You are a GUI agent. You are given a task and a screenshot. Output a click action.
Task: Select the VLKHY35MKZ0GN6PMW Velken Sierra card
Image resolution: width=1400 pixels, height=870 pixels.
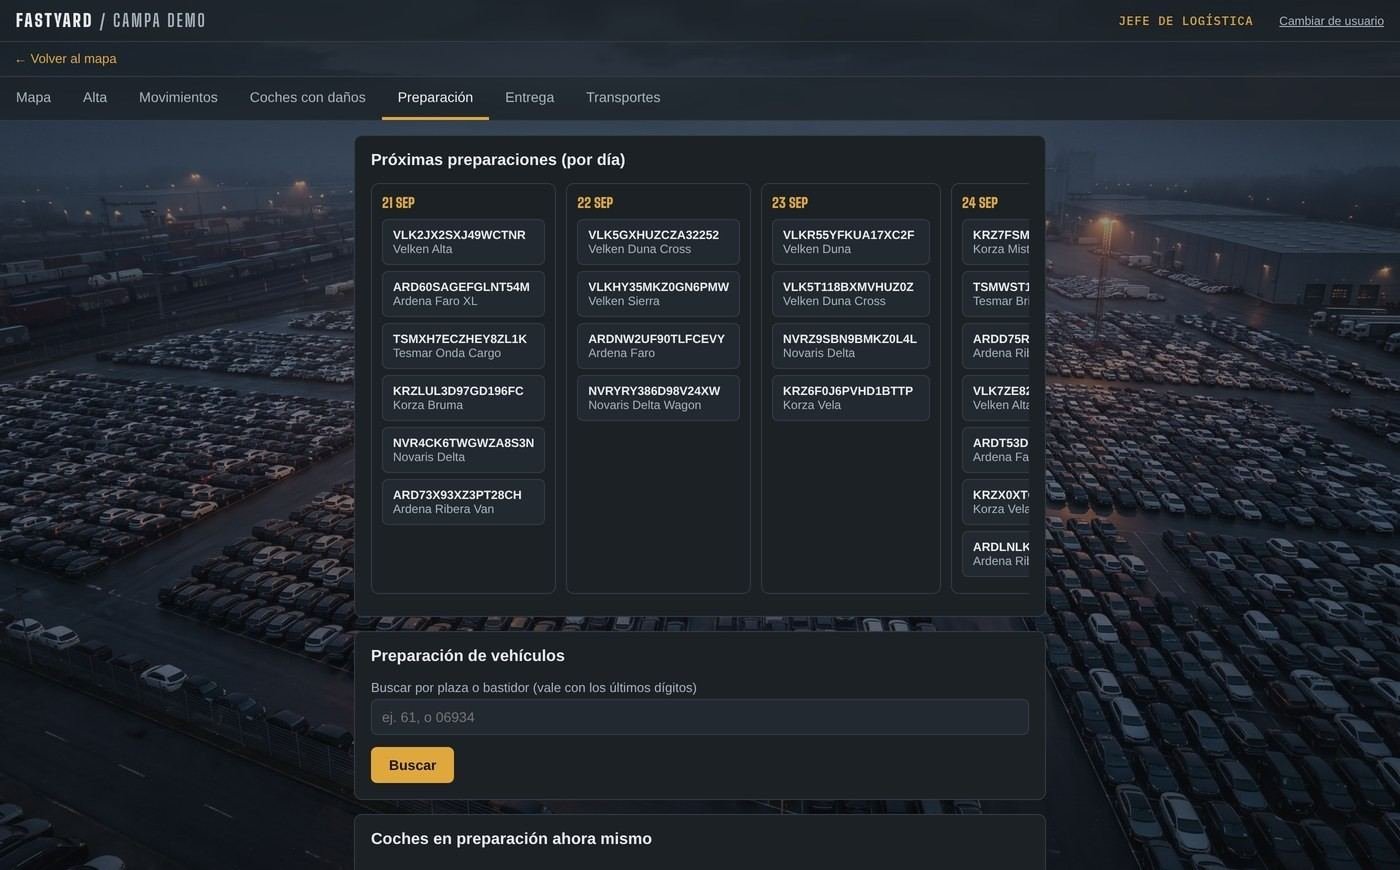[658, 294]
